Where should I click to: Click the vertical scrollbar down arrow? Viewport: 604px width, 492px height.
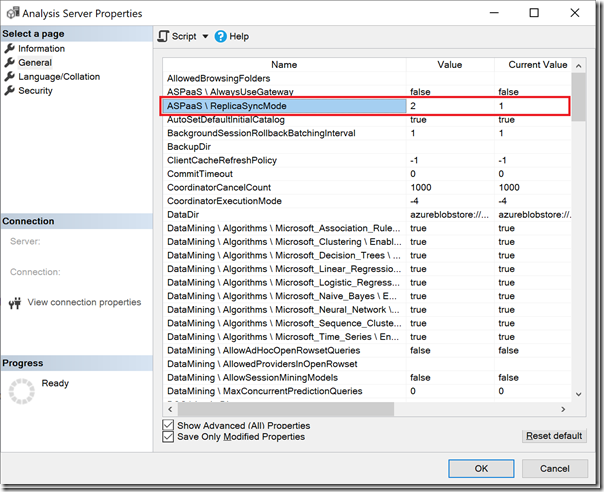pos(579,394)
